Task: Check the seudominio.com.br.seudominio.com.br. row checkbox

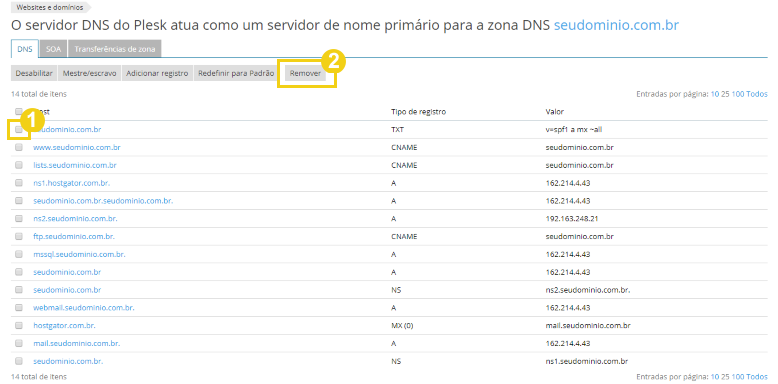Action: click(19, 200)
